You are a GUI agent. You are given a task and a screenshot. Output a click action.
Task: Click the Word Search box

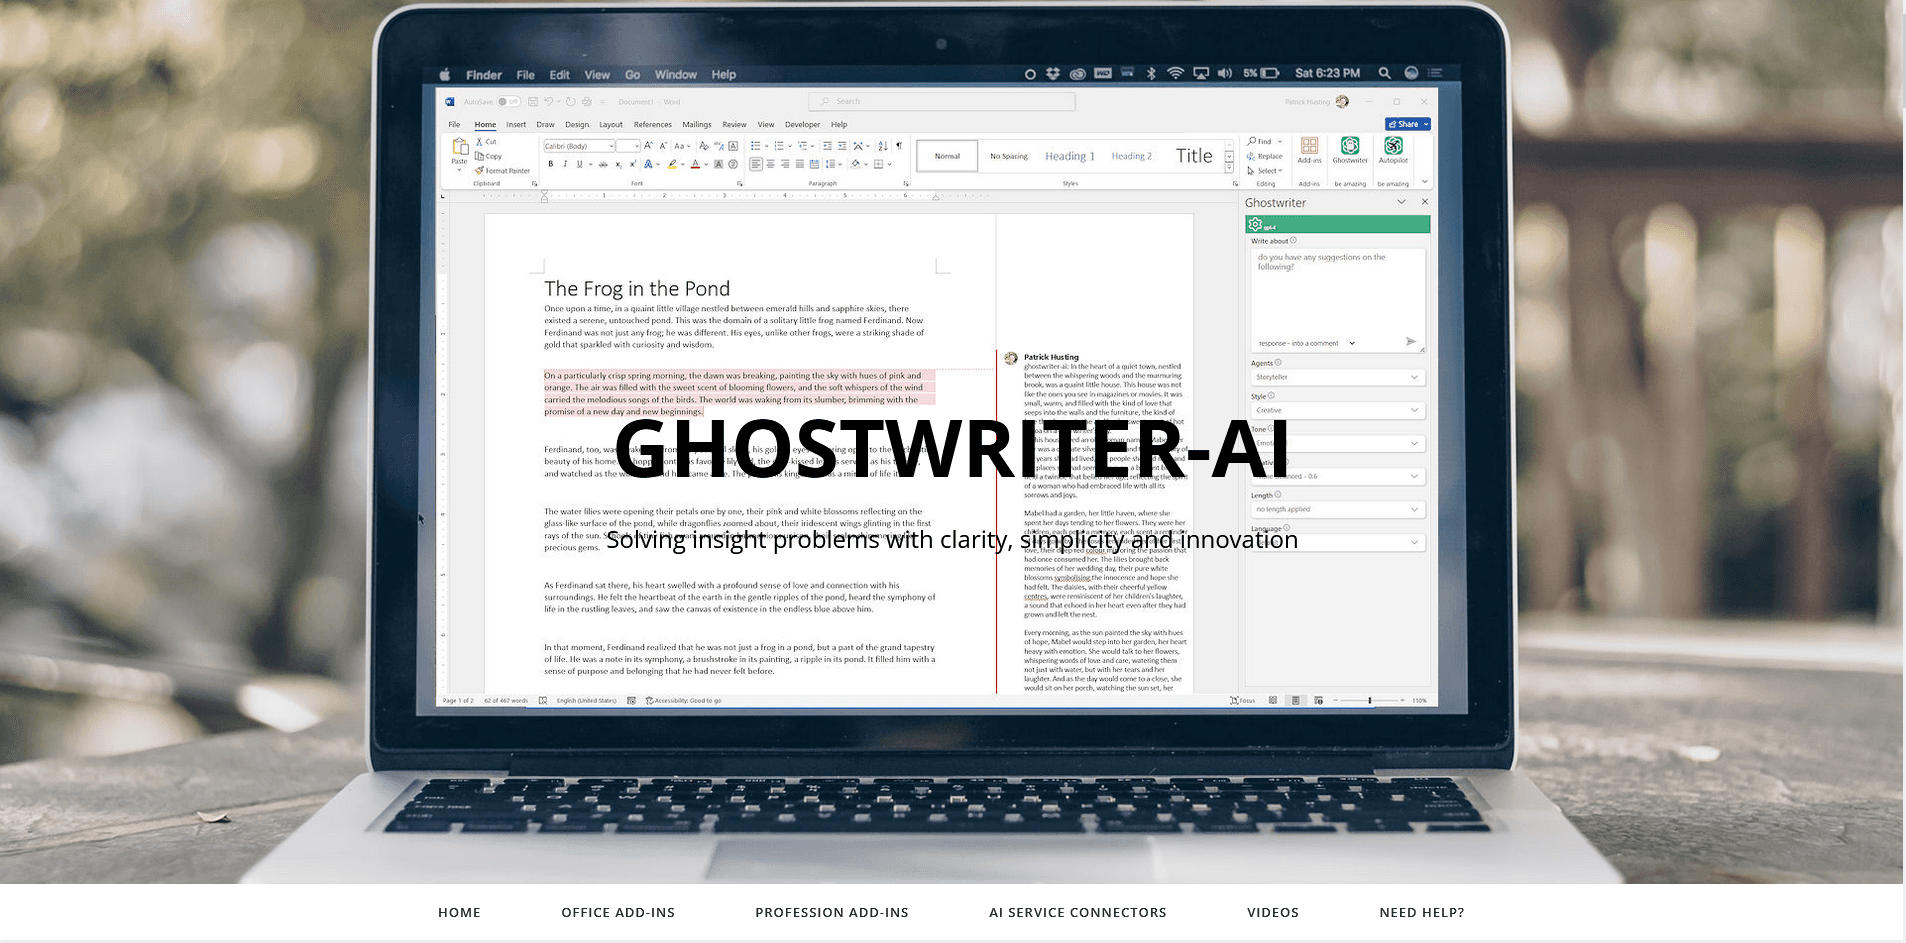942,101
